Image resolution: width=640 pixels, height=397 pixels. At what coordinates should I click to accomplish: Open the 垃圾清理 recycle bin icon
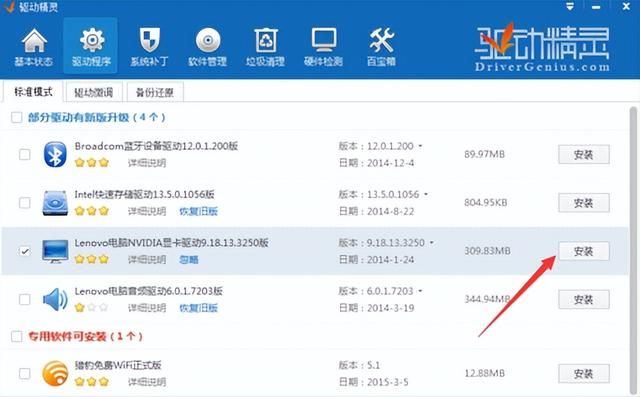[x=266, y=40]
